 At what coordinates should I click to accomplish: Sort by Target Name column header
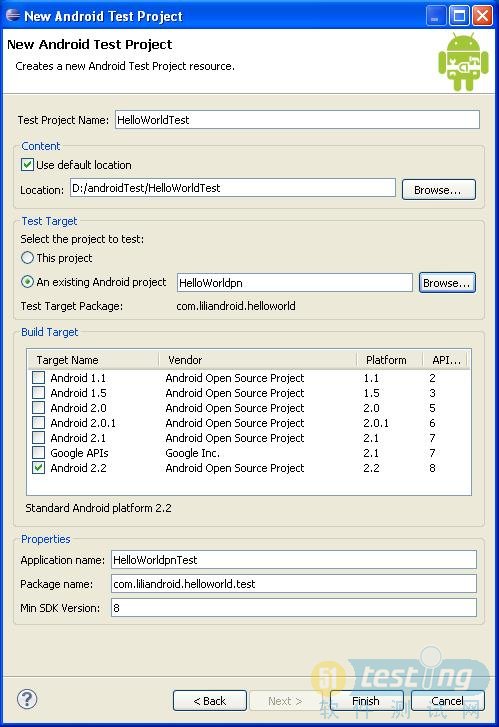click(93, 360)
